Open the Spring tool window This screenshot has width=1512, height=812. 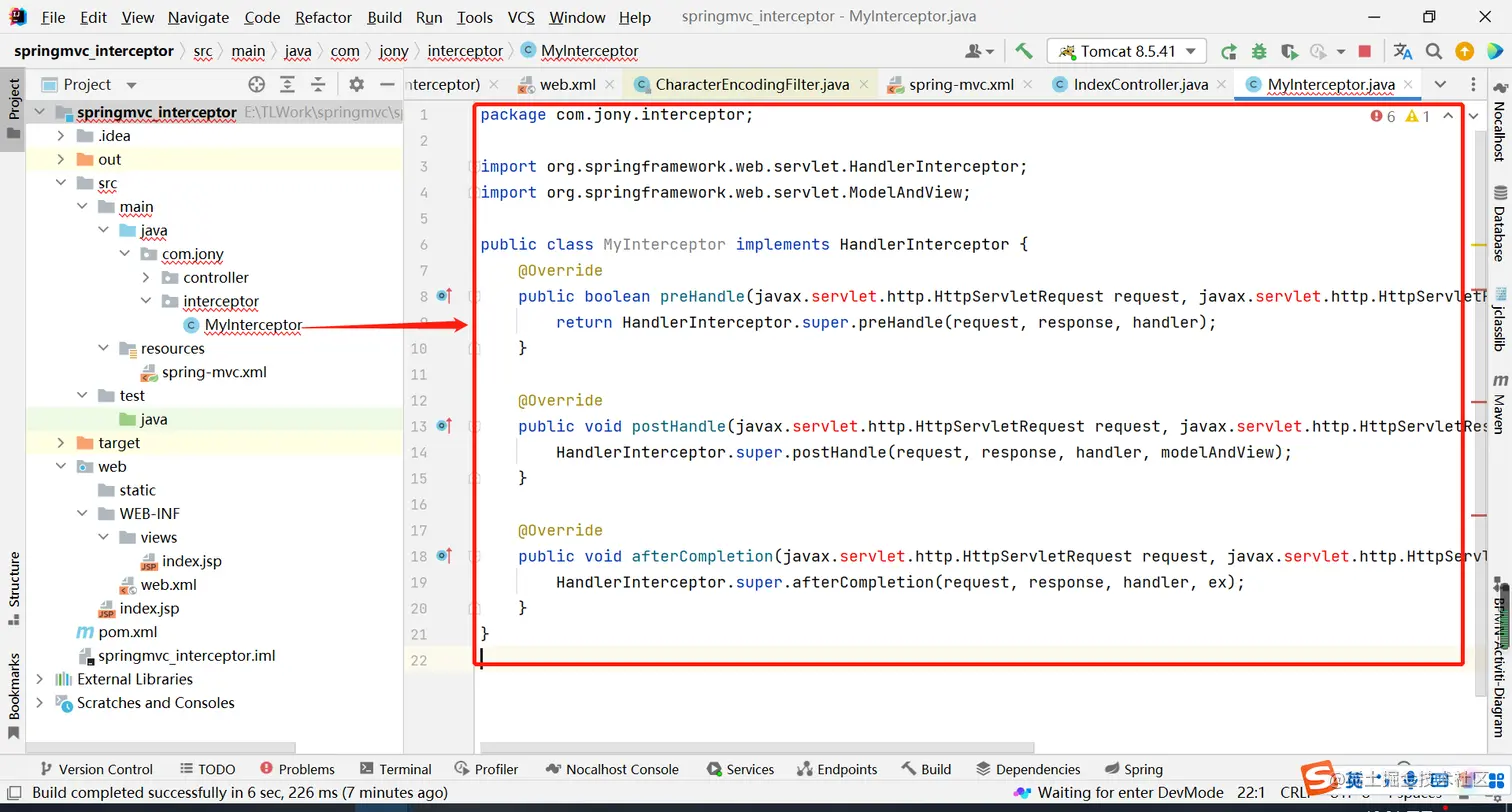1134,769
